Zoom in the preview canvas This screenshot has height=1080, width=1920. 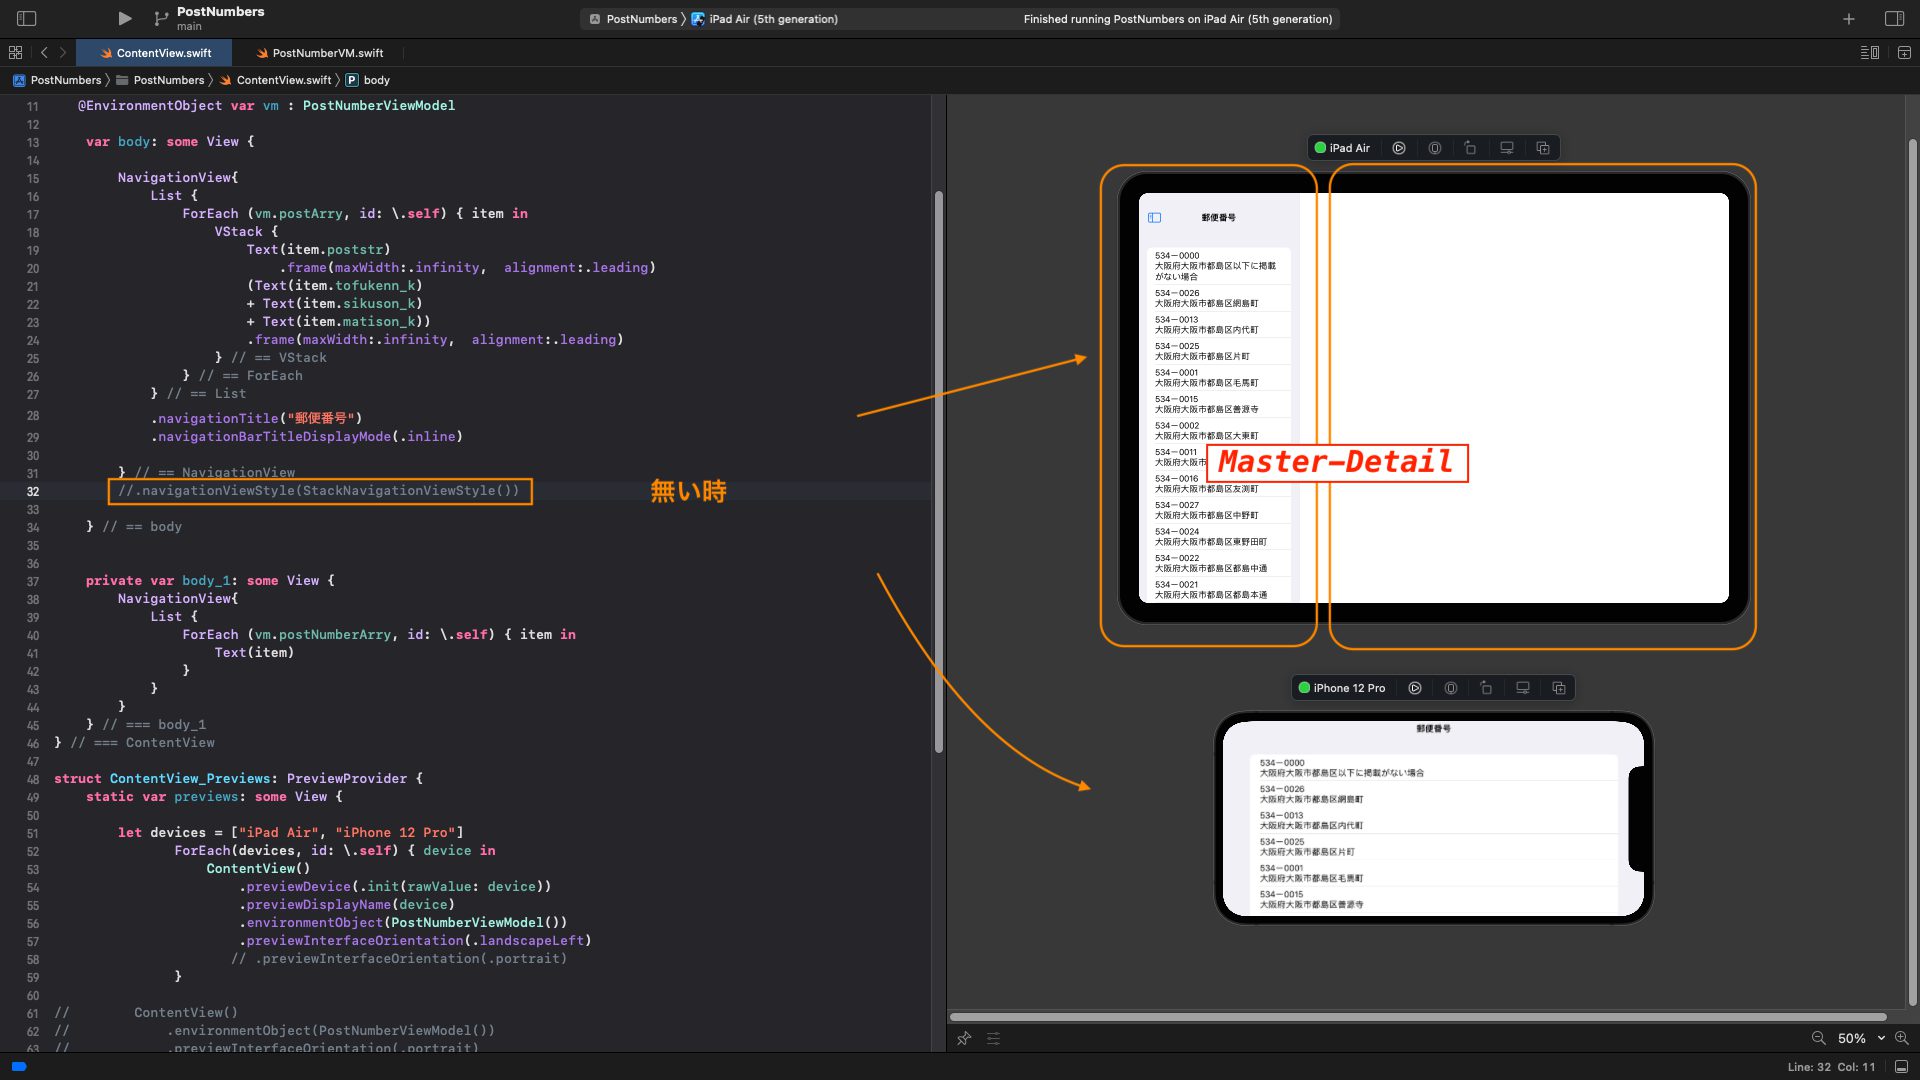click(x=1902, y=1038)
